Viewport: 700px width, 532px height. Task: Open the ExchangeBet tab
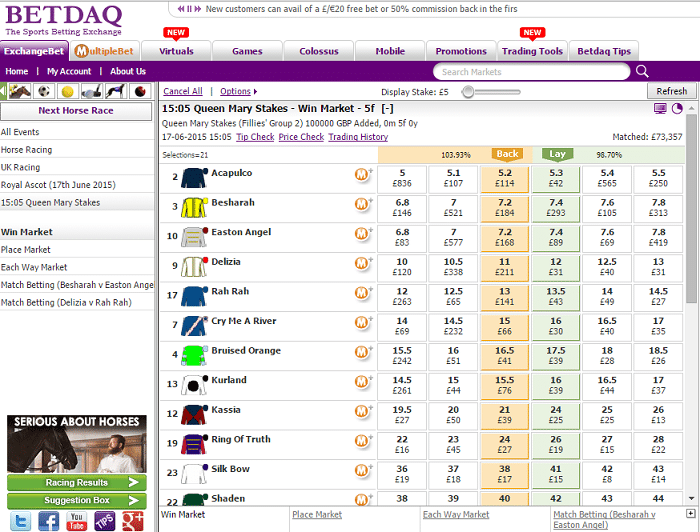(x=34, y=51)
